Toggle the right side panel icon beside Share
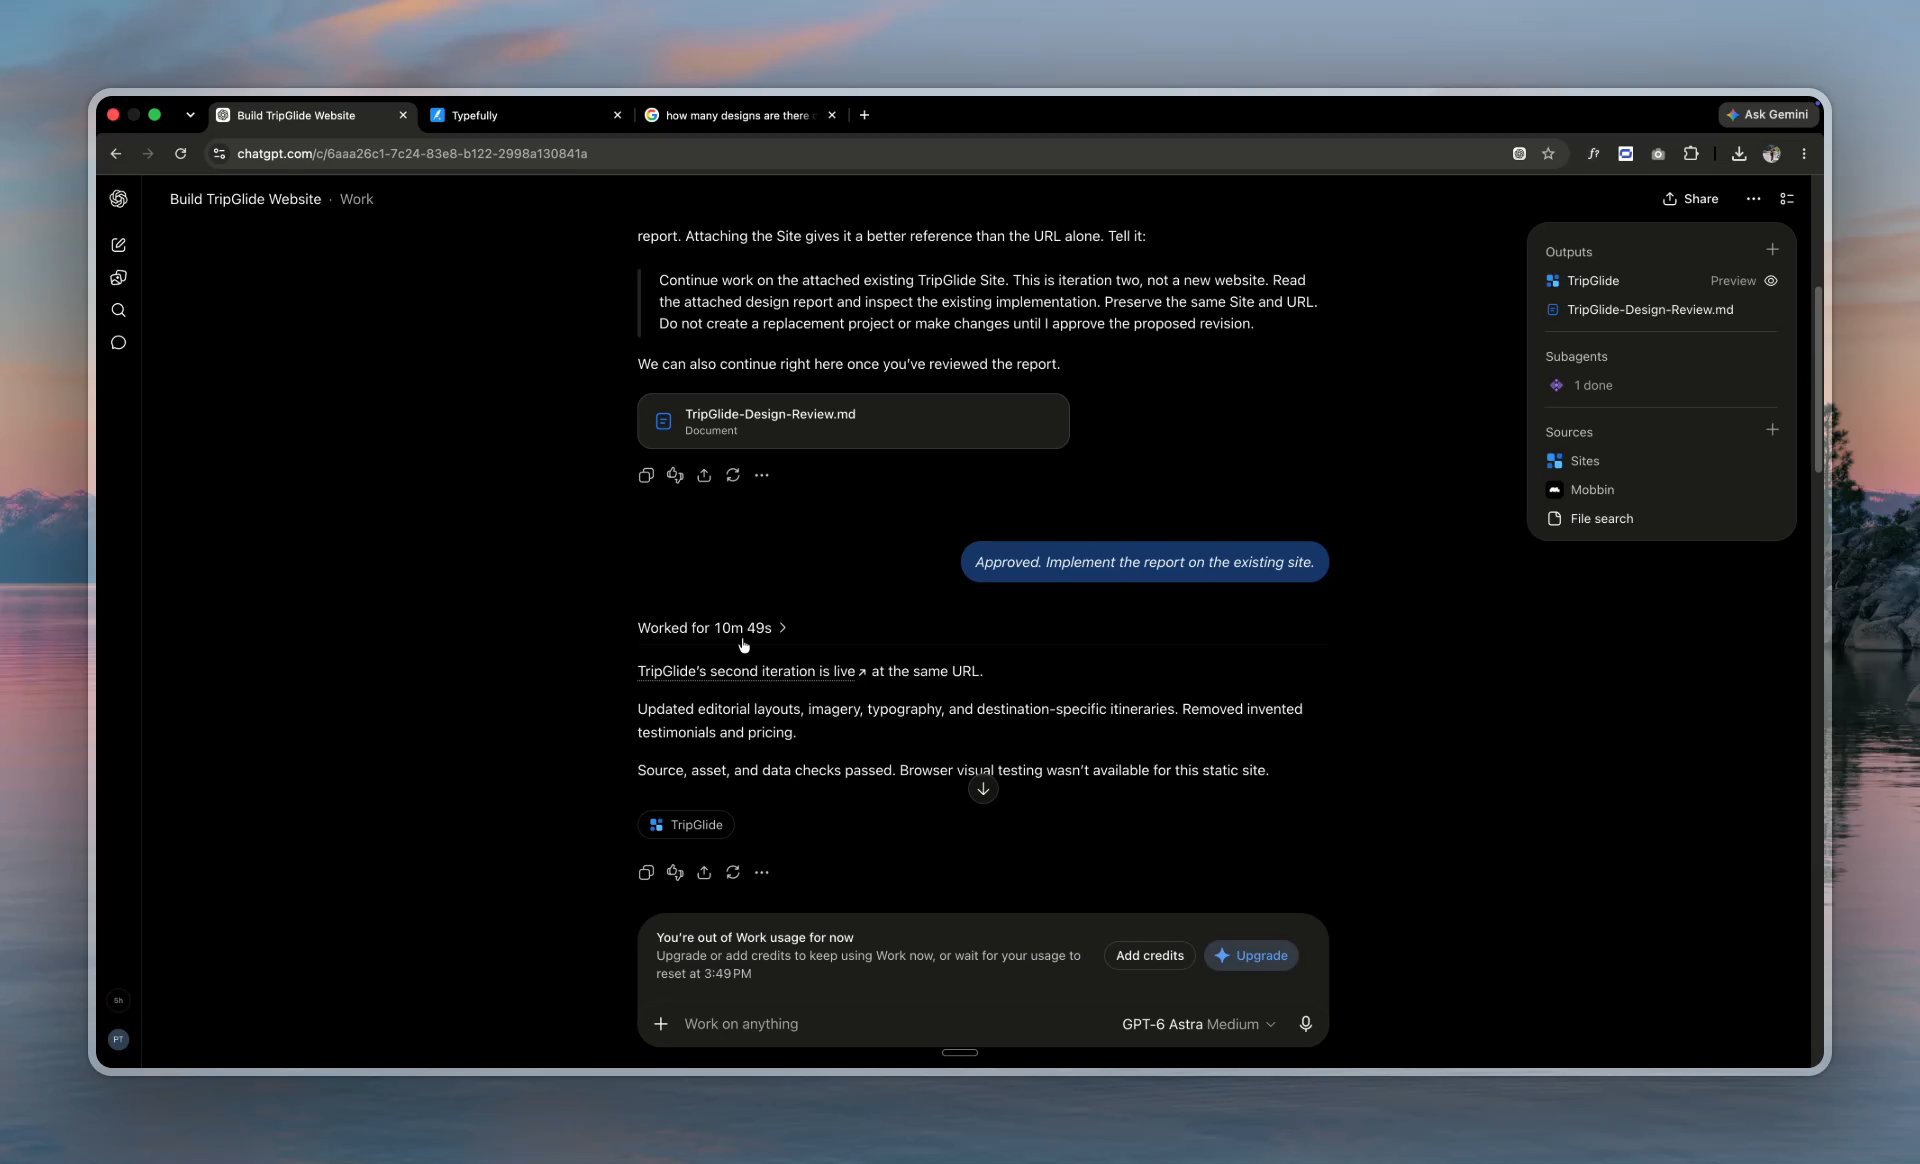This screenshot has height=1164, width=1920. pyautogui.click(x=1787, y=199)
